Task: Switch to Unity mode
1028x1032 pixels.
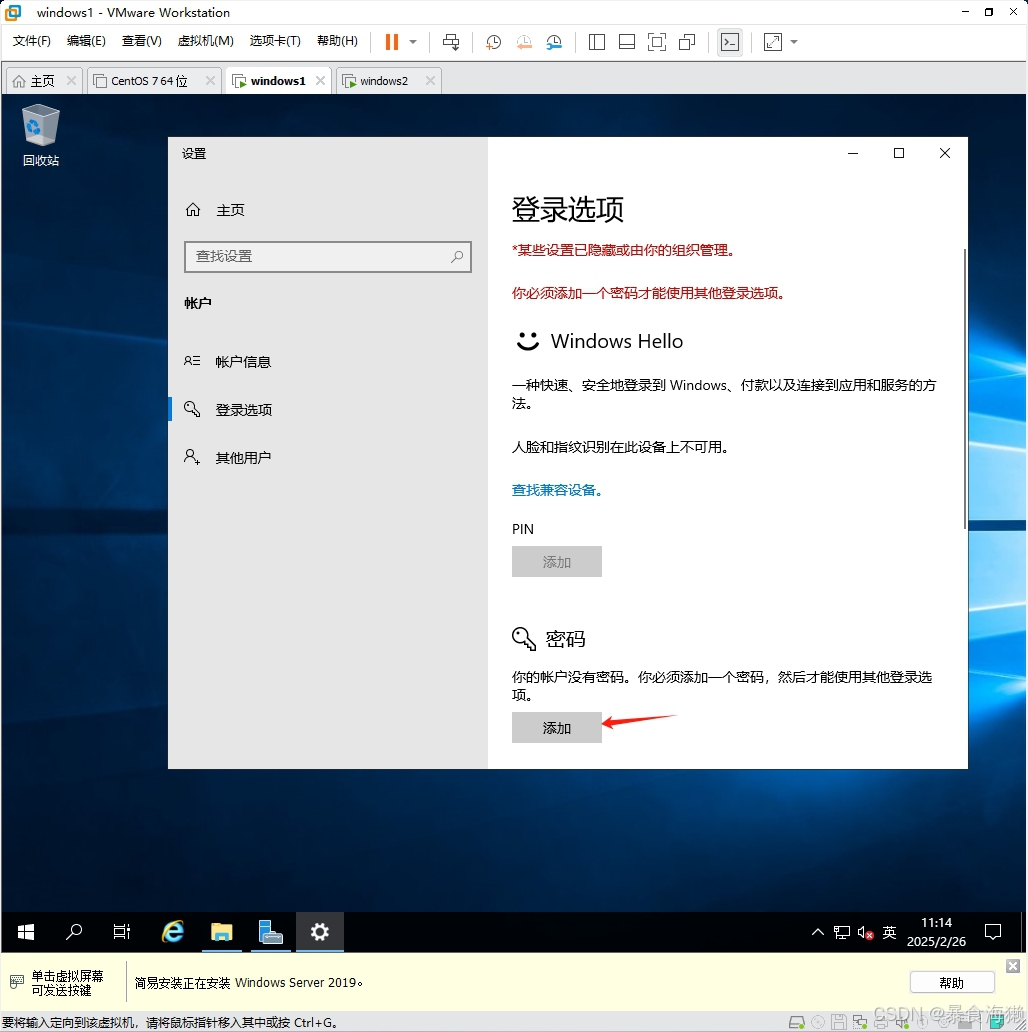Action: 687,42
